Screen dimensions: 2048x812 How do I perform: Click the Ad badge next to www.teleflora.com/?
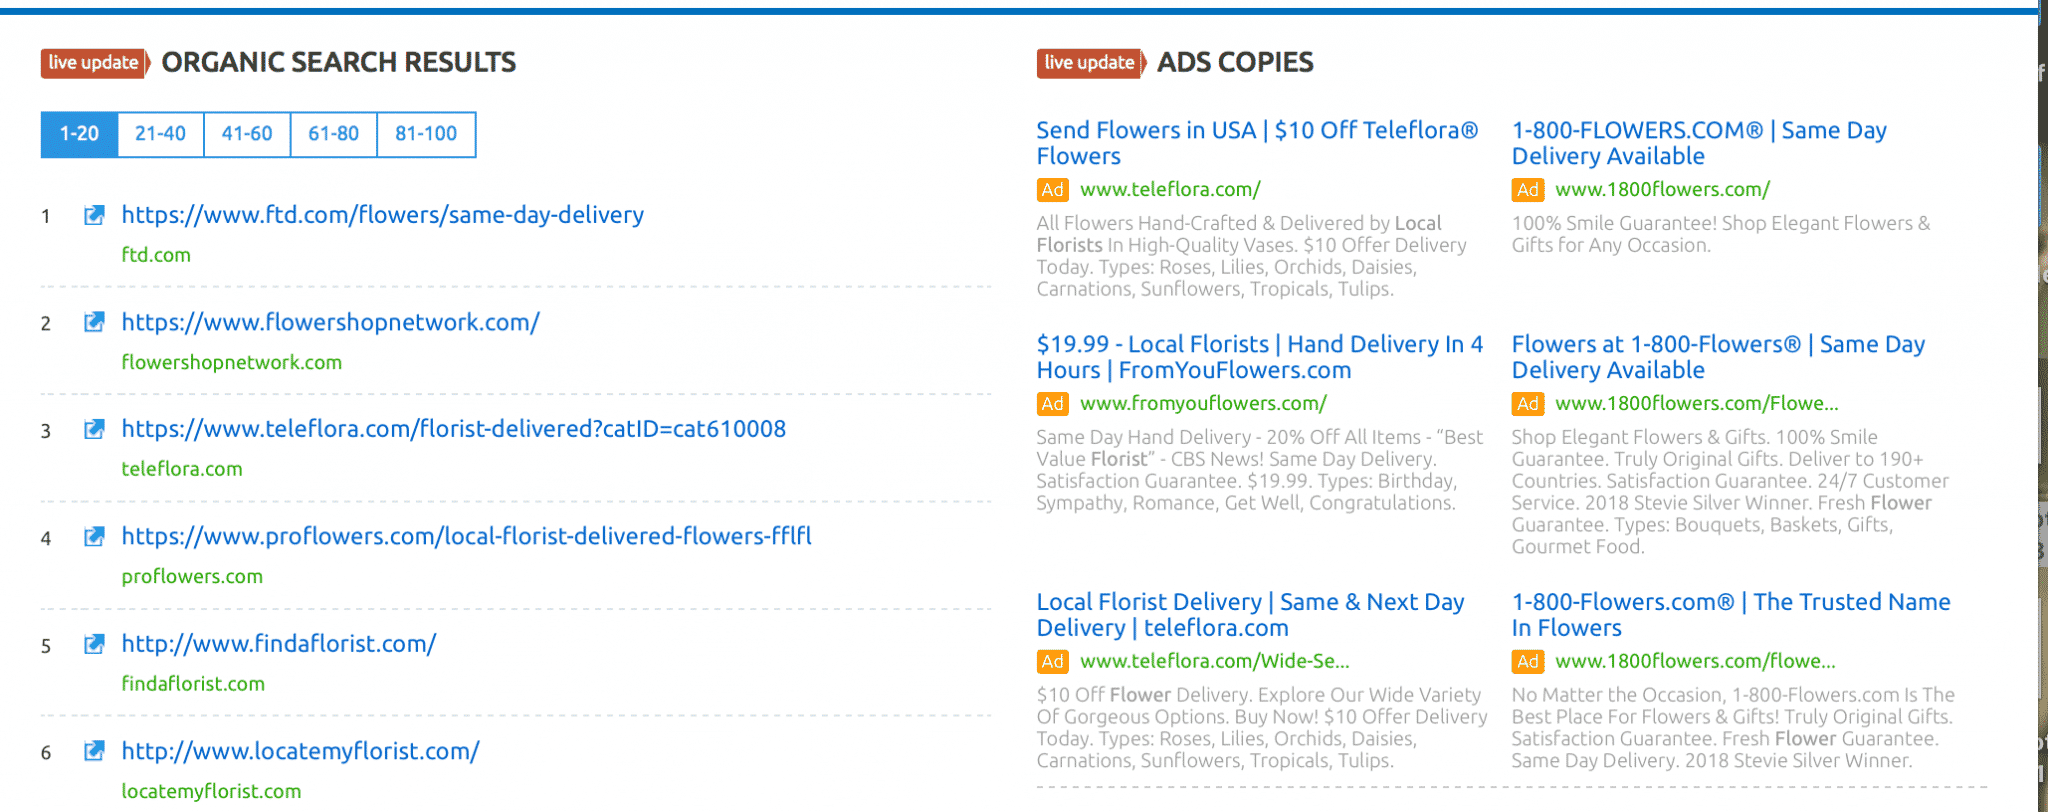1053,190
